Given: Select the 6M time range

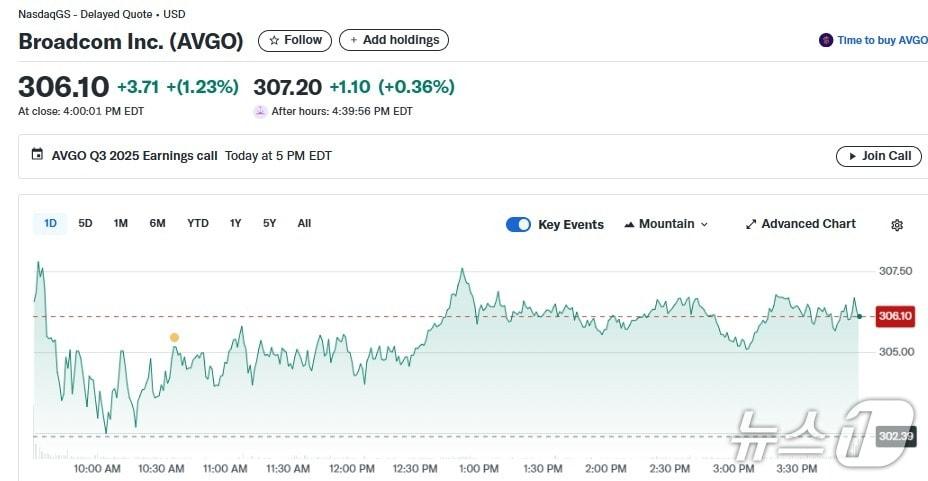Looking at the screenshot, I should point(157,223).
